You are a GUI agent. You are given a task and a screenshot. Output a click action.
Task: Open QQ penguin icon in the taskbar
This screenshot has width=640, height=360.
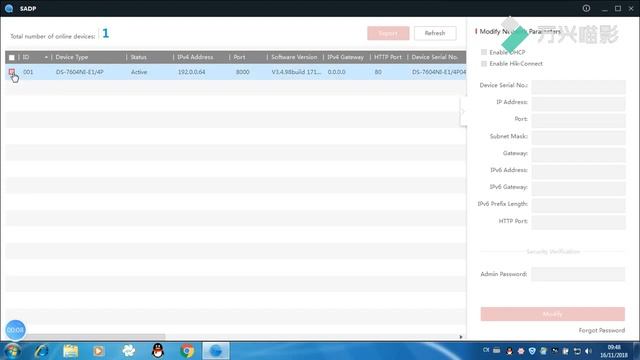(x=158, y=351)
